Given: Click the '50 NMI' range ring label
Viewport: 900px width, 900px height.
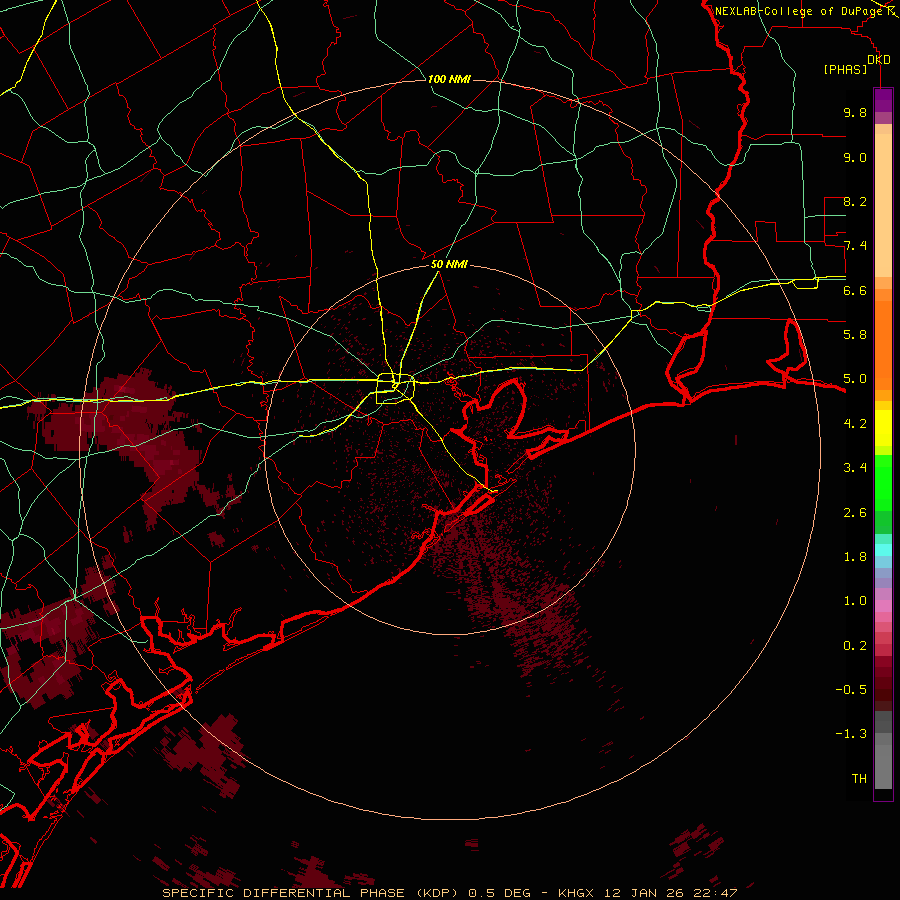Looking at the screenshot, I should pyautogui.click(x=449, y=265).
